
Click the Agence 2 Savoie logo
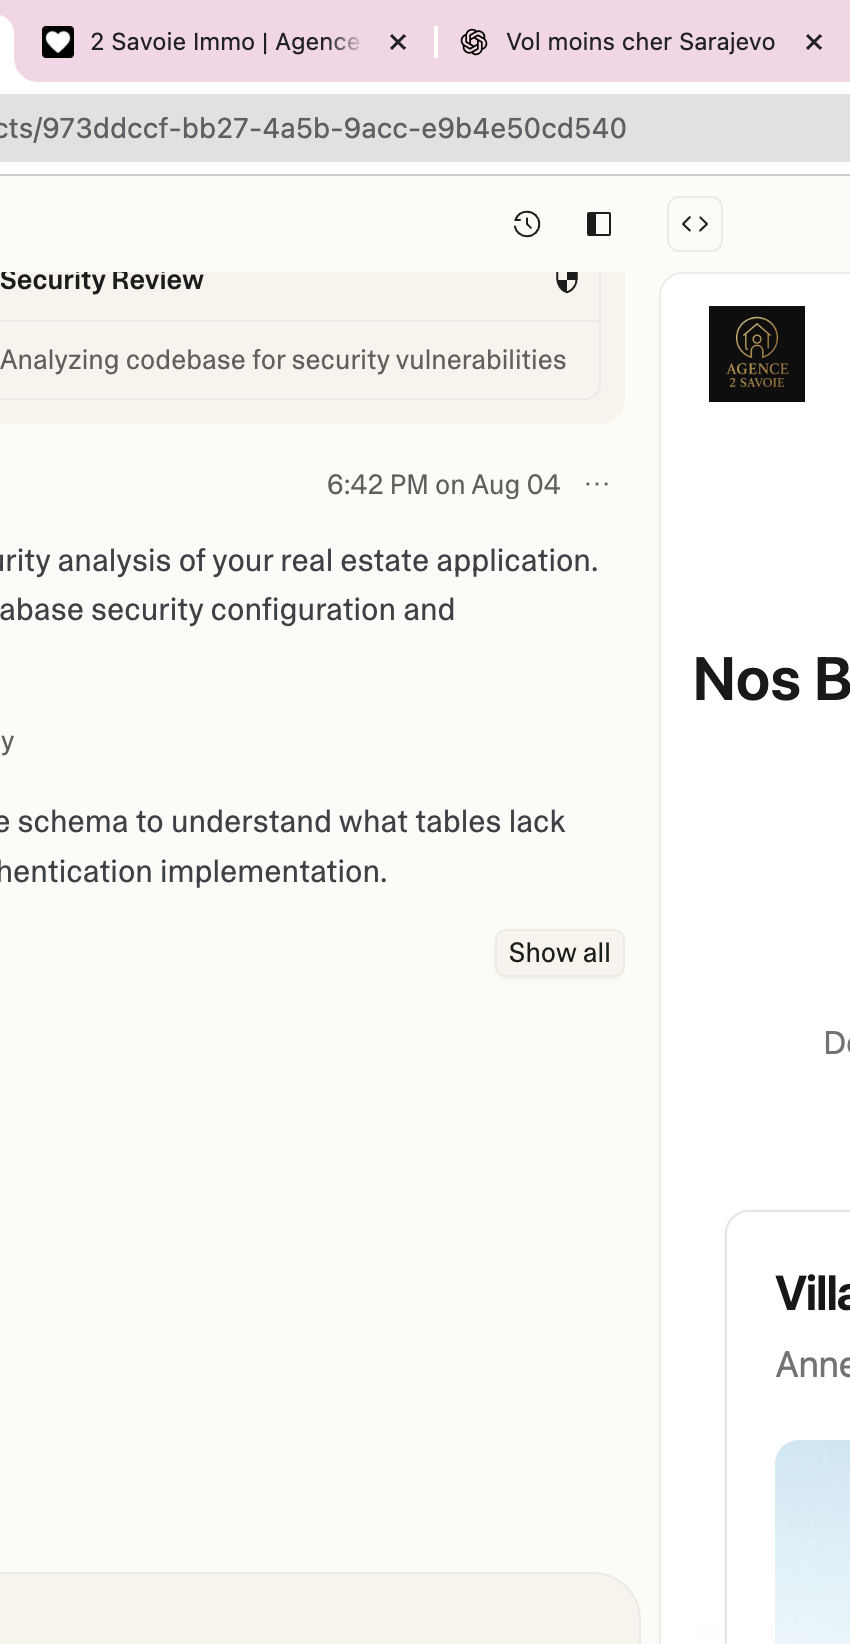pos(757,354)
